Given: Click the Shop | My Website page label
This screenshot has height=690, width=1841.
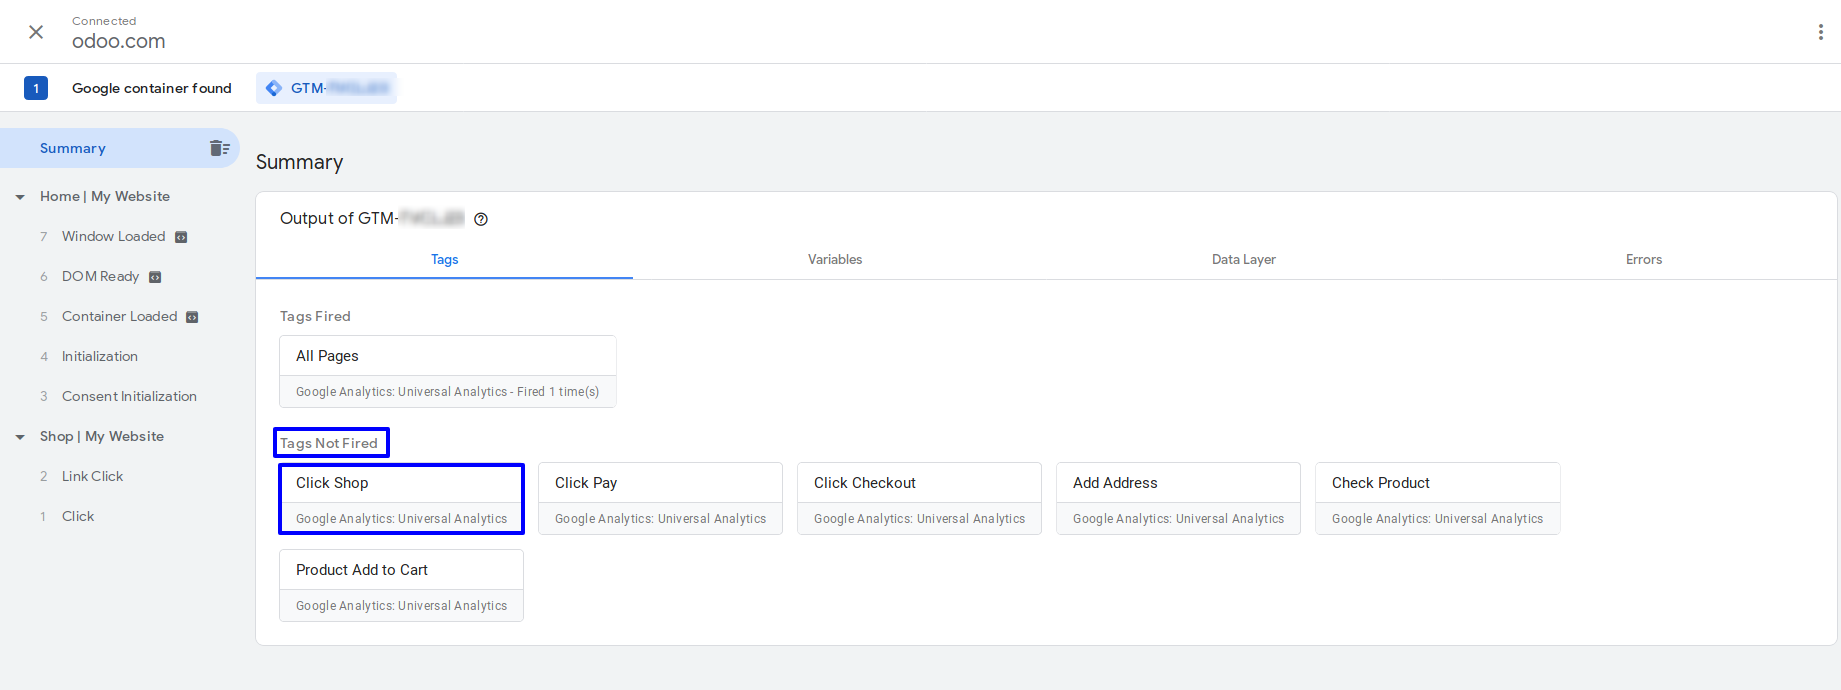Looking at the screenshot, I should (102, 436).
